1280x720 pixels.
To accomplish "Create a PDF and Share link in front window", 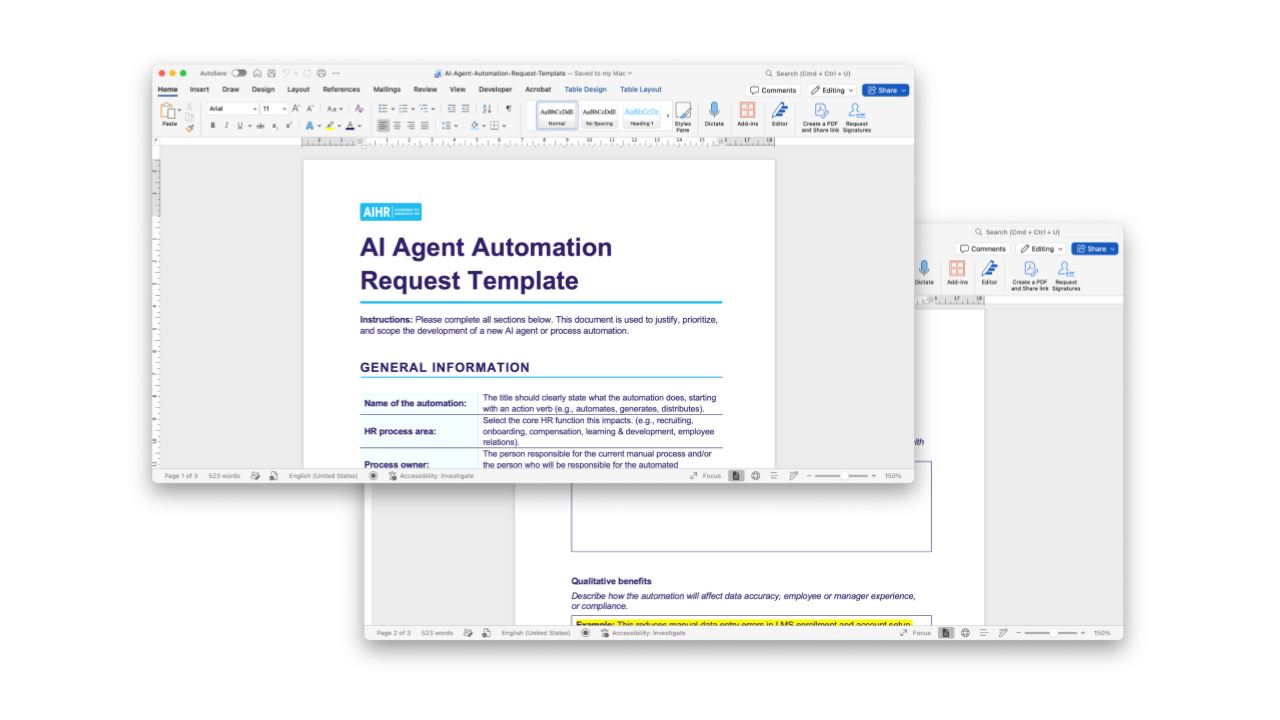I will pyautogui.click(x=820, y=117).
